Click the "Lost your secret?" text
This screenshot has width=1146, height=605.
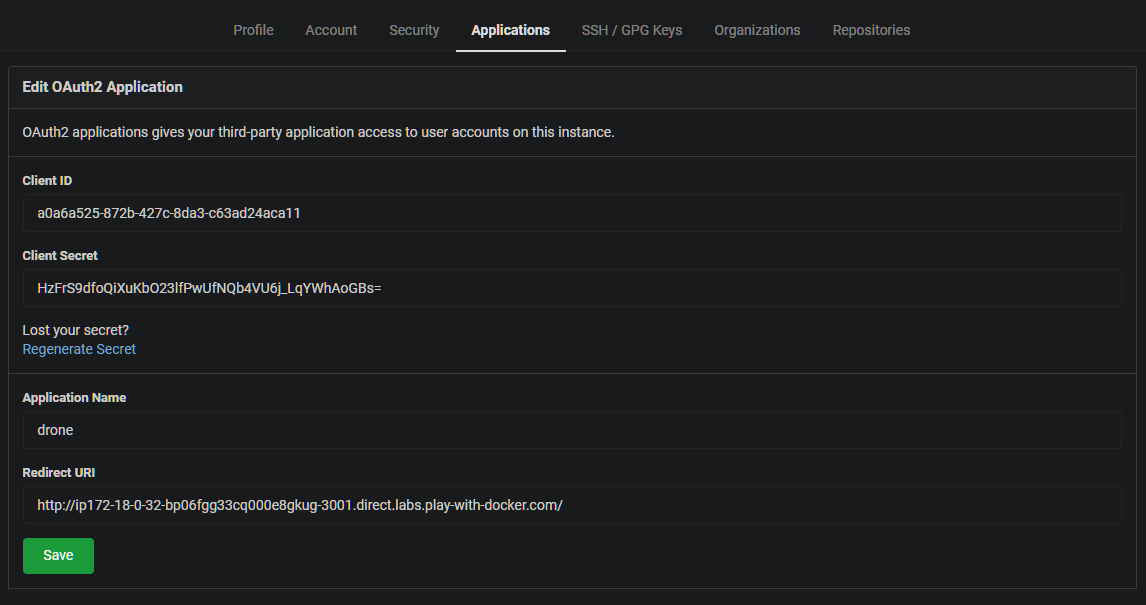point(76,330)
